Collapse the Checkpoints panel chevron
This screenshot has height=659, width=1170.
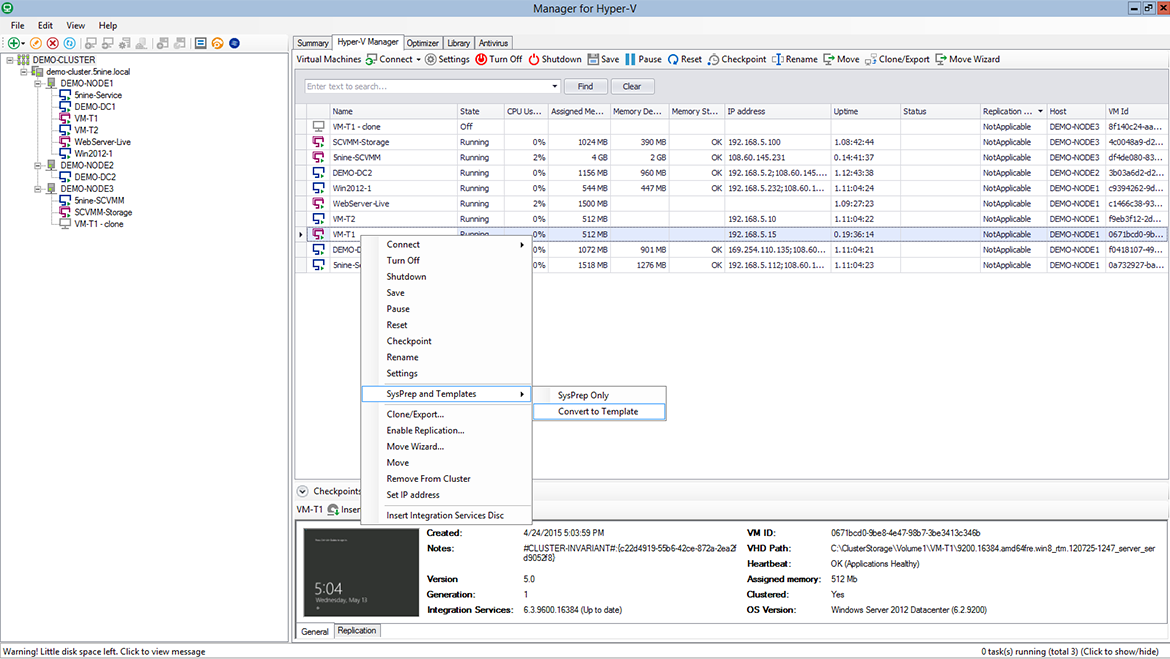tap(303, 491)
